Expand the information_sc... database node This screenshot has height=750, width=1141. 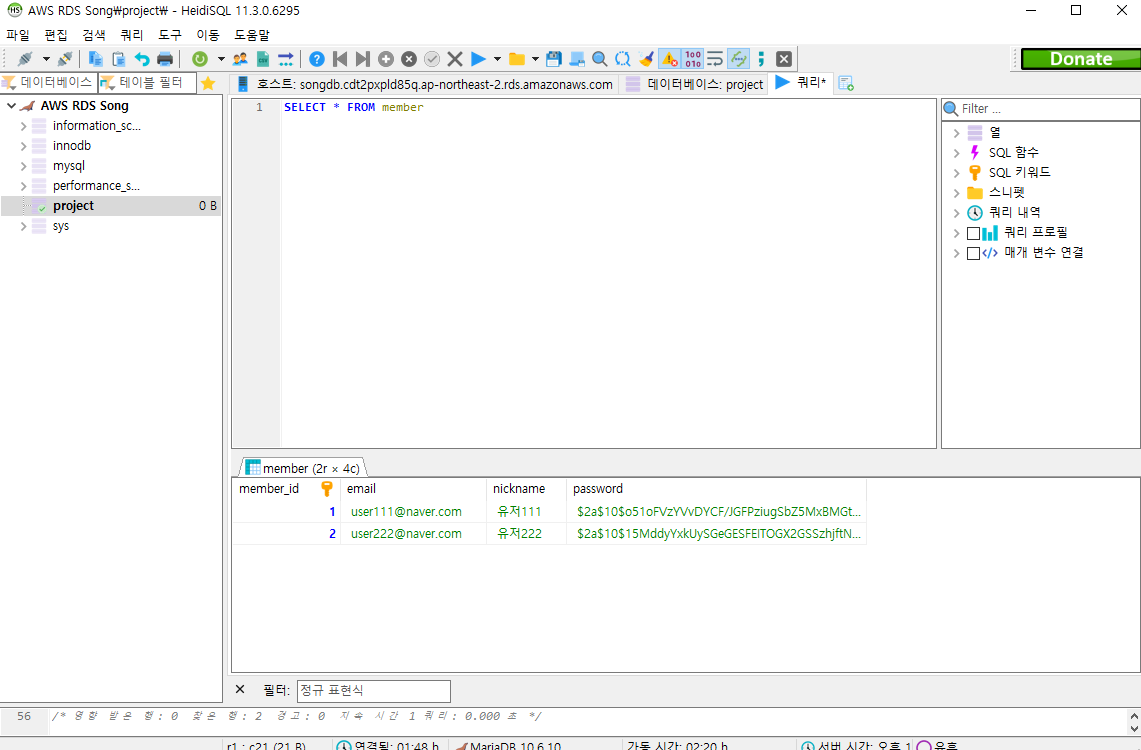pos(23,126)
